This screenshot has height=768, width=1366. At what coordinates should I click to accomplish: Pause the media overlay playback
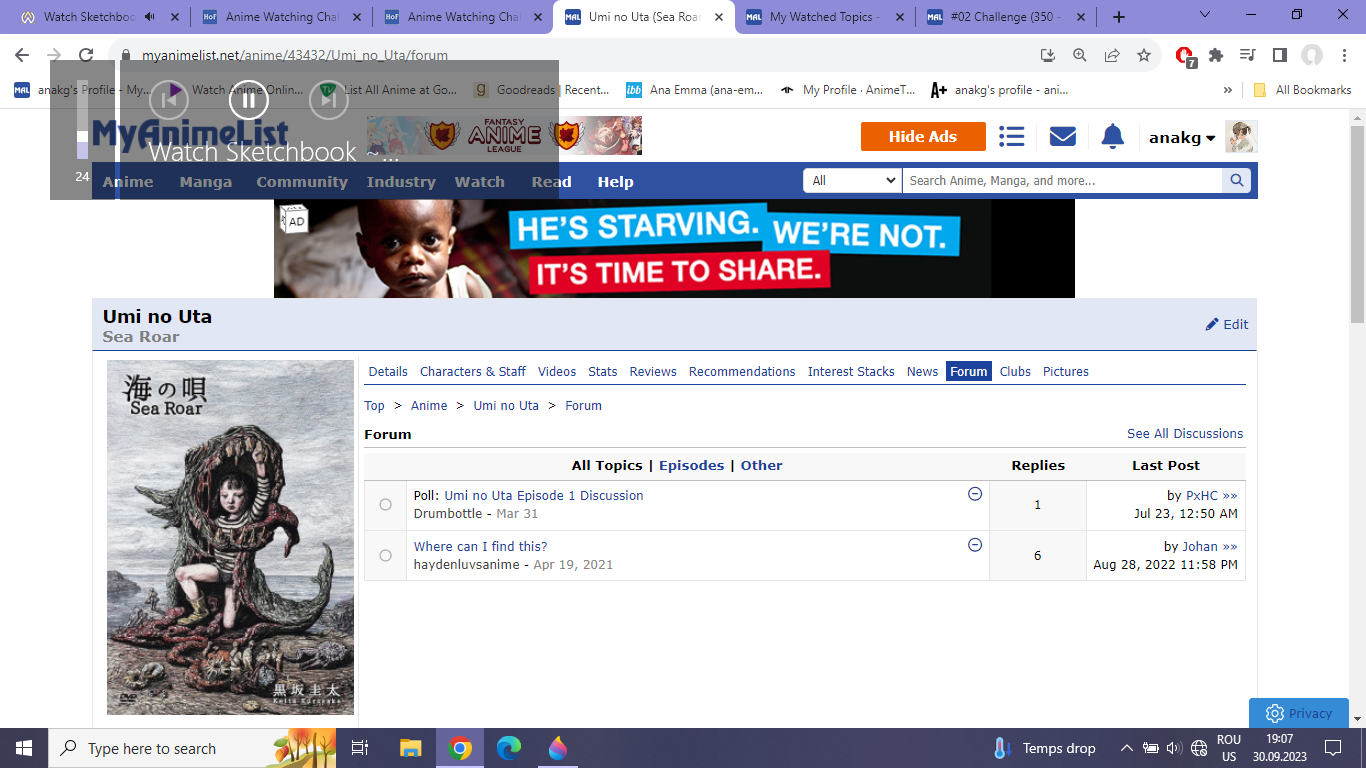tap(249, 99)
